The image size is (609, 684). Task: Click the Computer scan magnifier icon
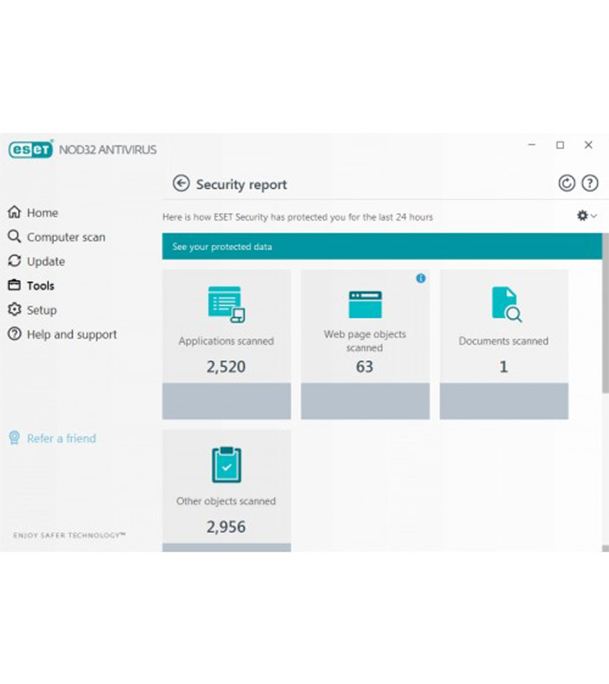14,236
